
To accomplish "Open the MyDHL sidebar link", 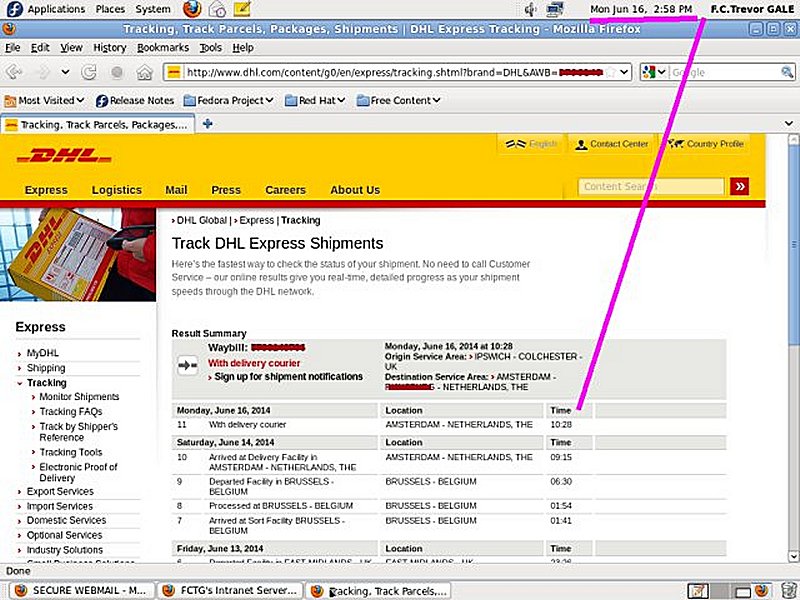I will (x=42, y=353).
